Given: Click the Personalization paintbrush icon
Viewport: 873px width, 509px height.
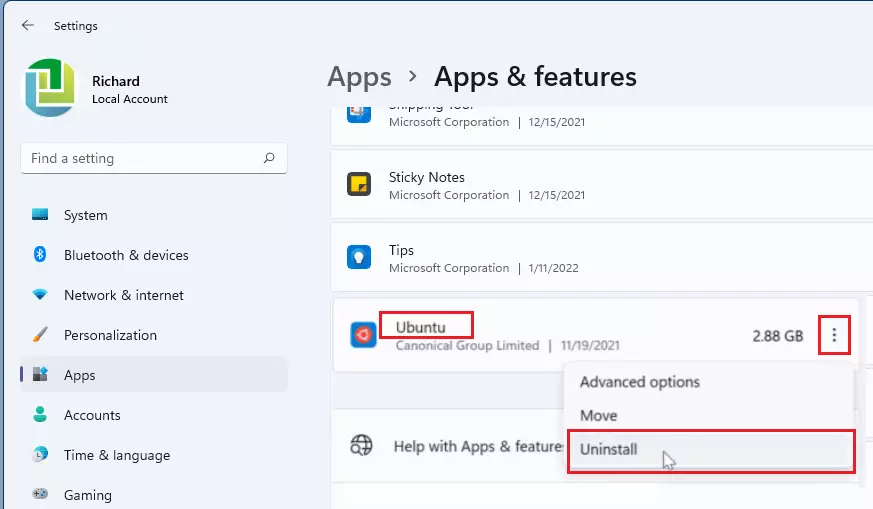Looking at the screenshot, I should click(40, 335).
